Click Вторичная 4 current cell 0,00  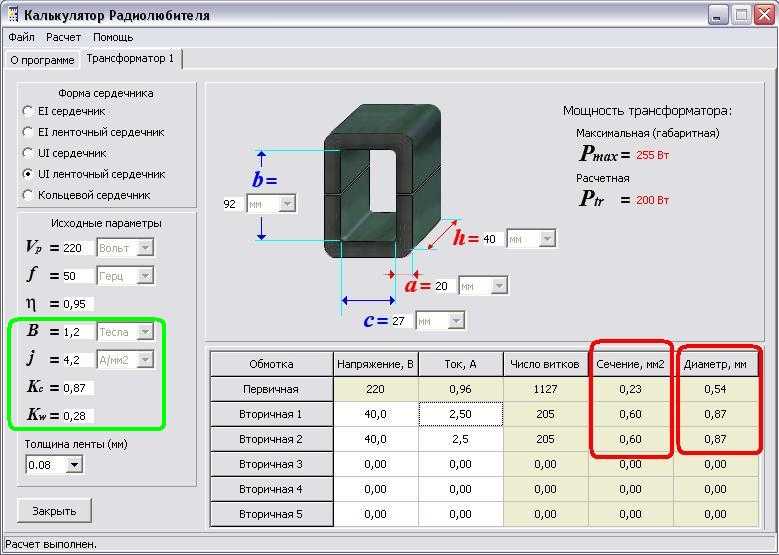click(x=461, y=489)
